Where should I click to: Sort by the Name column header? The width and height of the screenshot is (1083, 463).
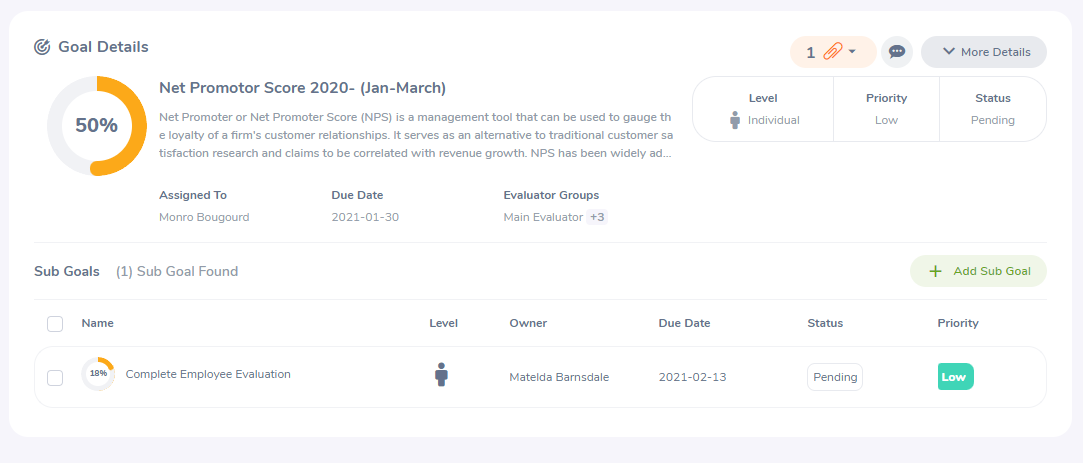(x=98, y=323)
